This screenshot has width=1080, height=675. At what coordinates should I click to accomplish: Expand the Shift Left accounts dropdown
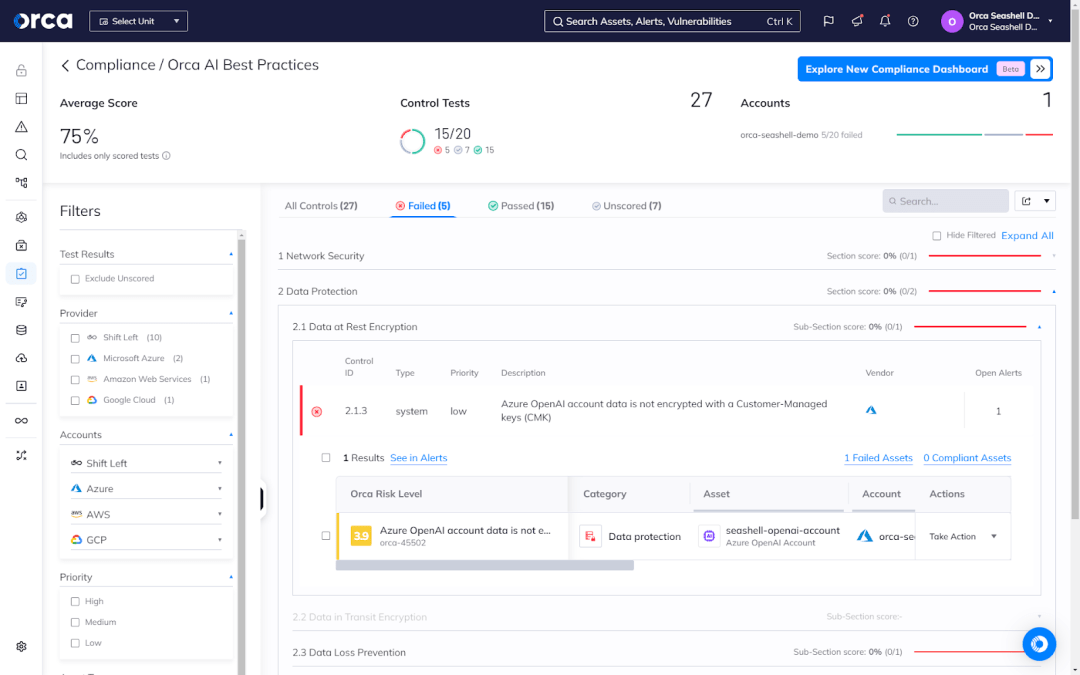pyautogui.click(x=146, y=463)
